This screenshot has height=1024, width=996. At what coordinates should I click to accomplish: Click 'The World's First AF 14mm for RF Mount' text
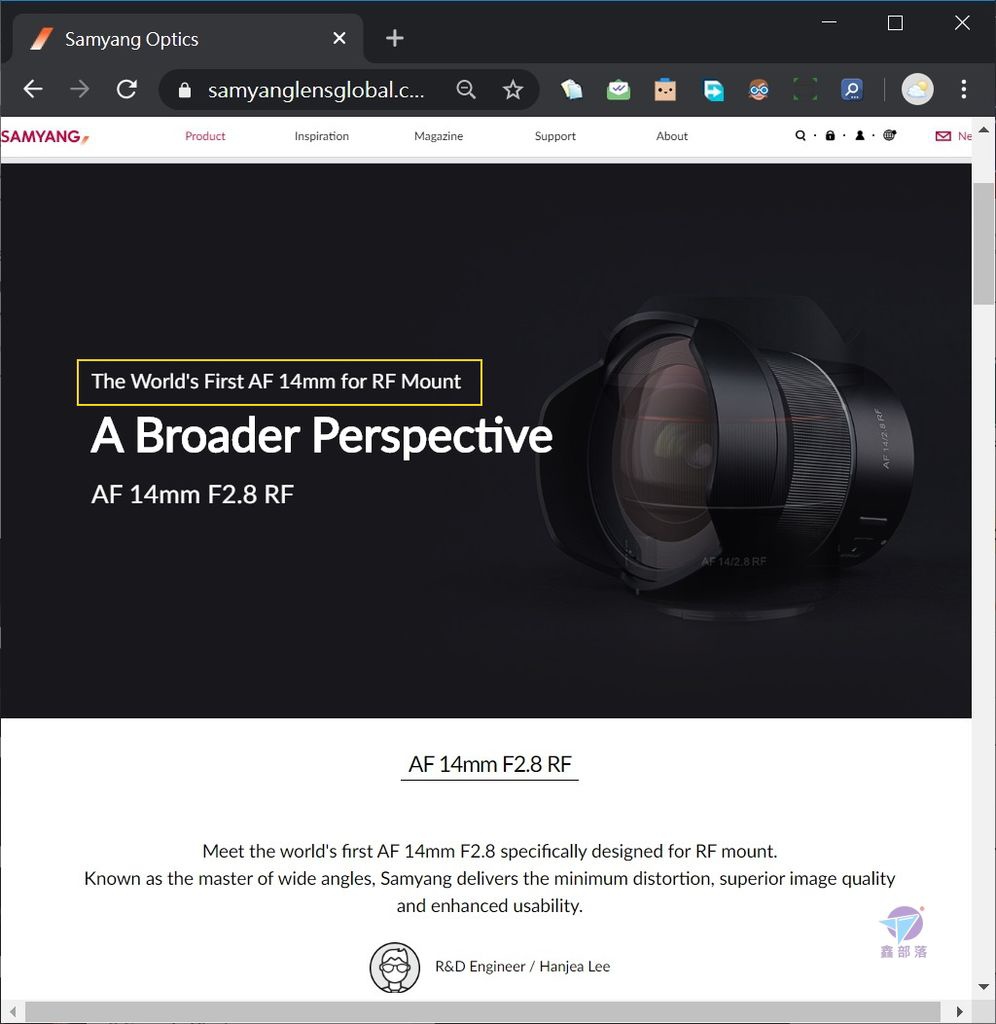[276, 381]
